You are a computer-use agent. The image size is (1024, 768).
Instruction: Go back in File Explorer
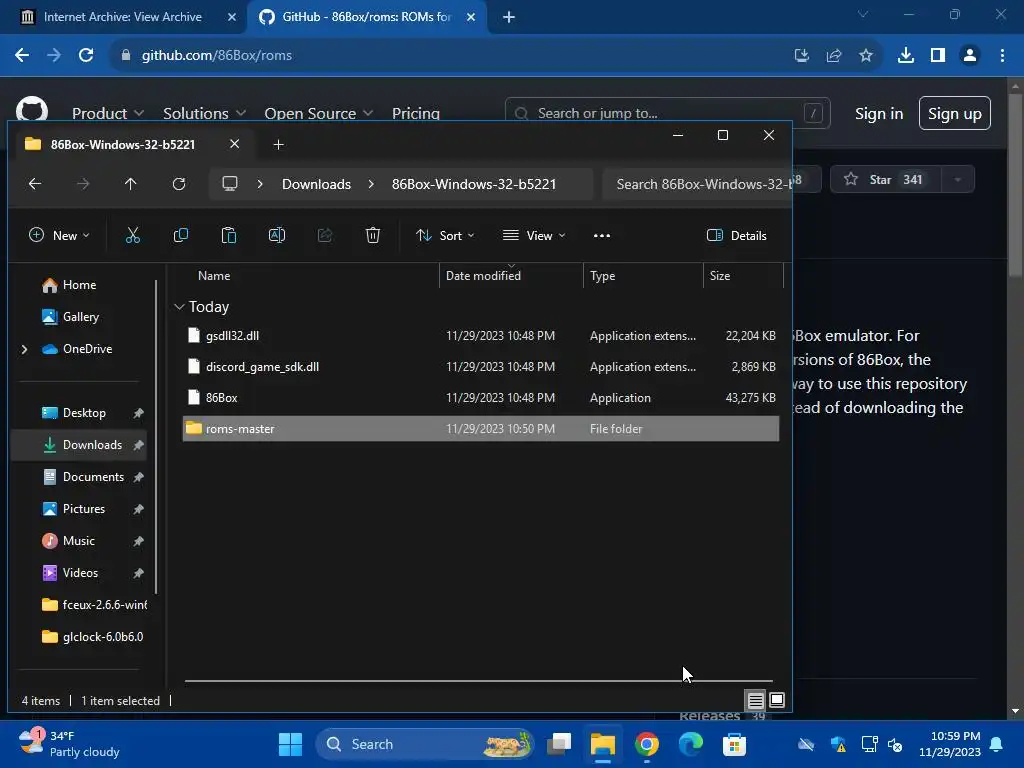click(x=35, y=184)
